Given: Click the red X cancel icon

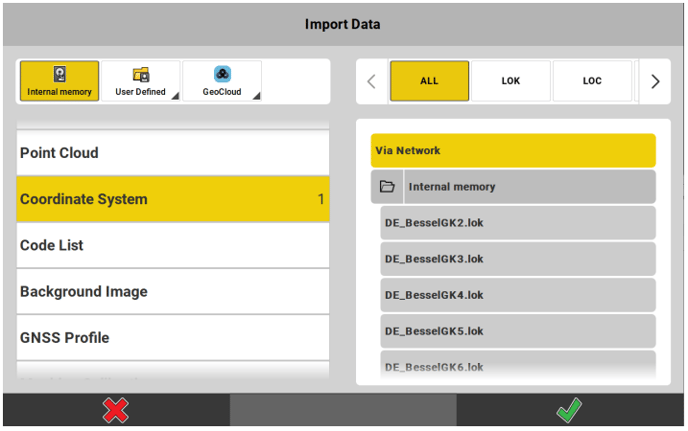Looking at the screenshot, I should click(116, 410).
